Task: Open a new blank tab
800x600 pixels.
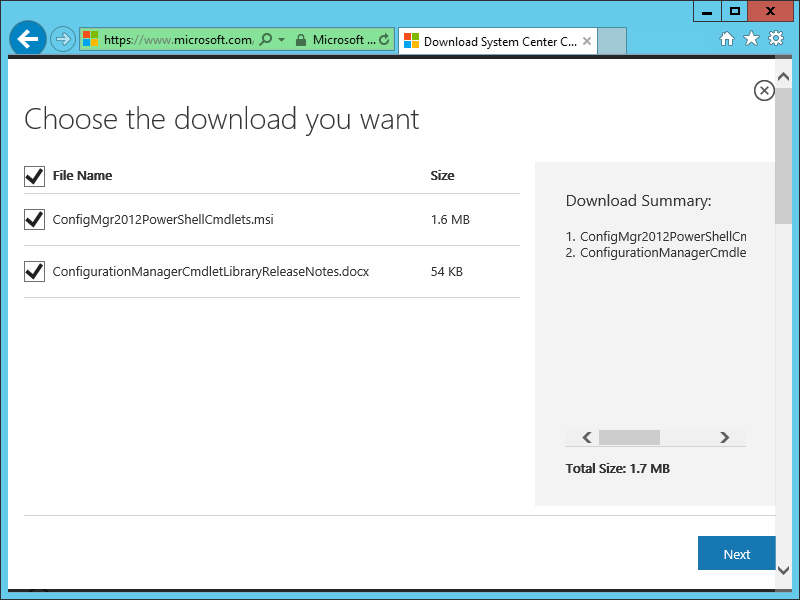Action: tap(612, 41)
